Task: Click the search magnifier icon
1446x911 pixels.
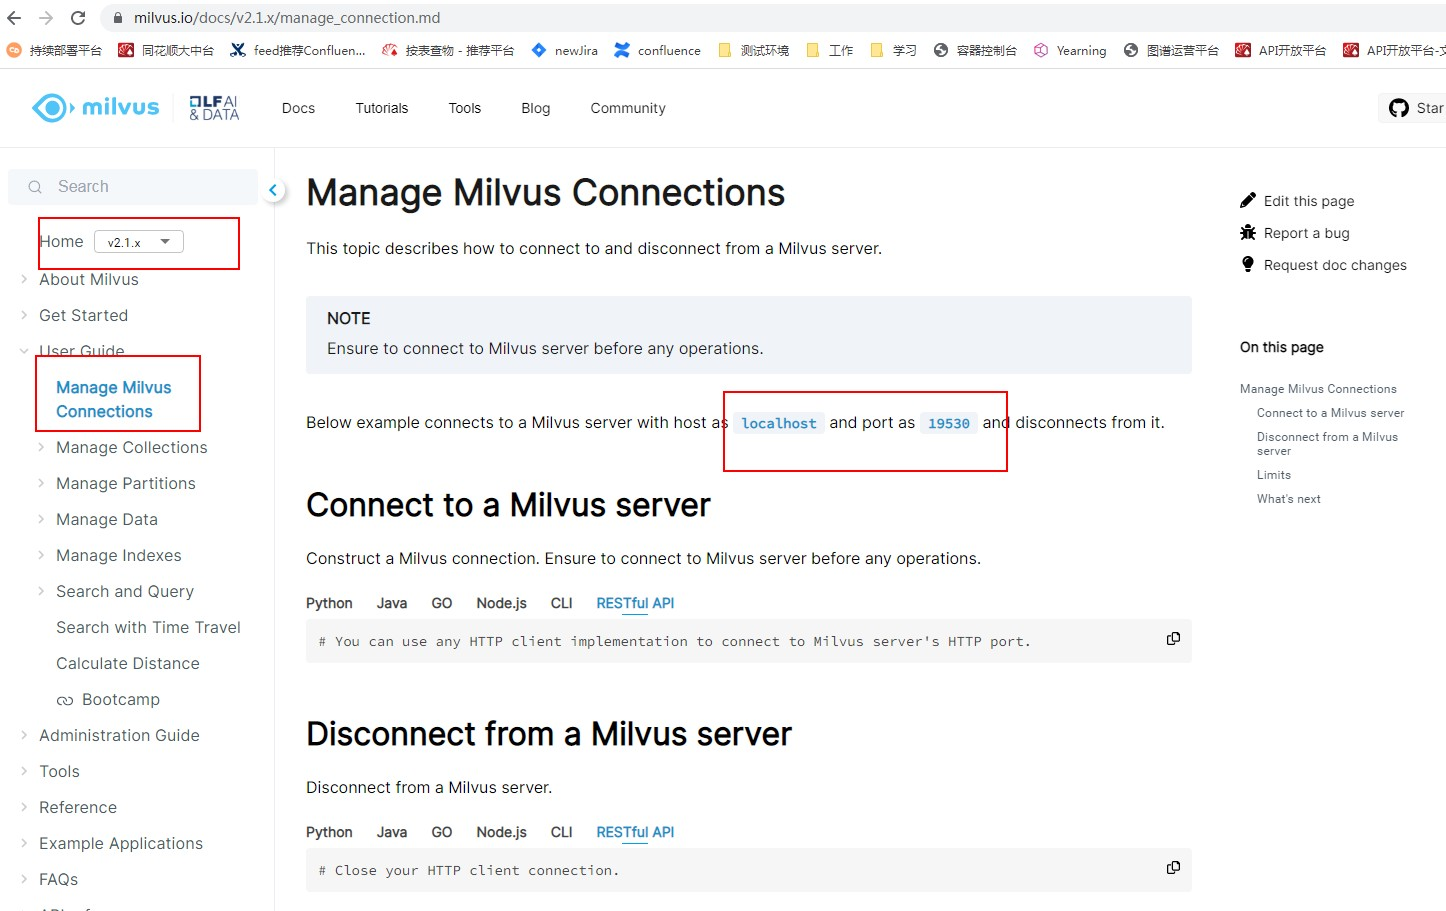Action: coord(34,186)
